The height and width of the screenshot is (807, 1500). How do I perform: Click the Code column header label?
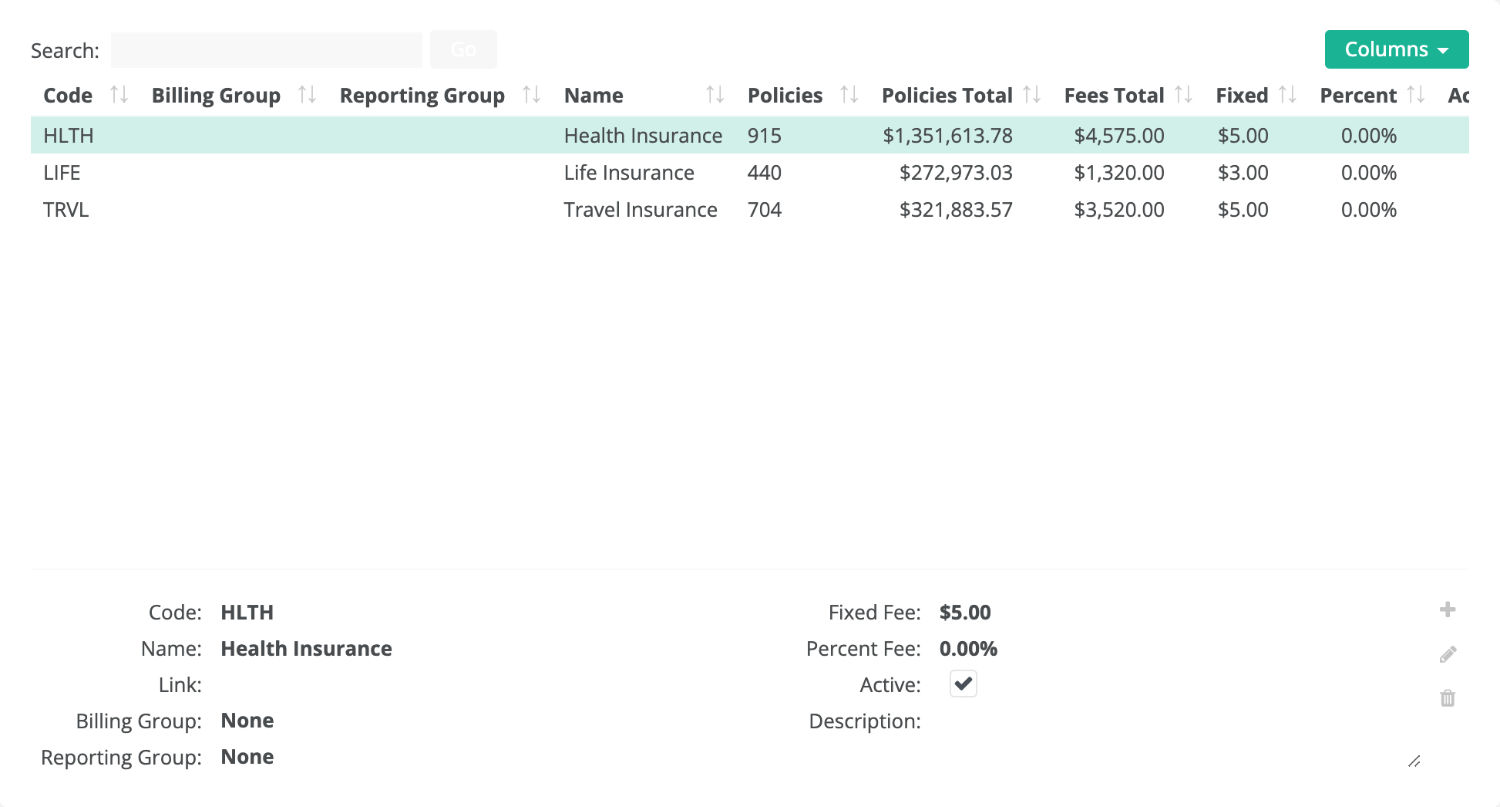[68, 95]
